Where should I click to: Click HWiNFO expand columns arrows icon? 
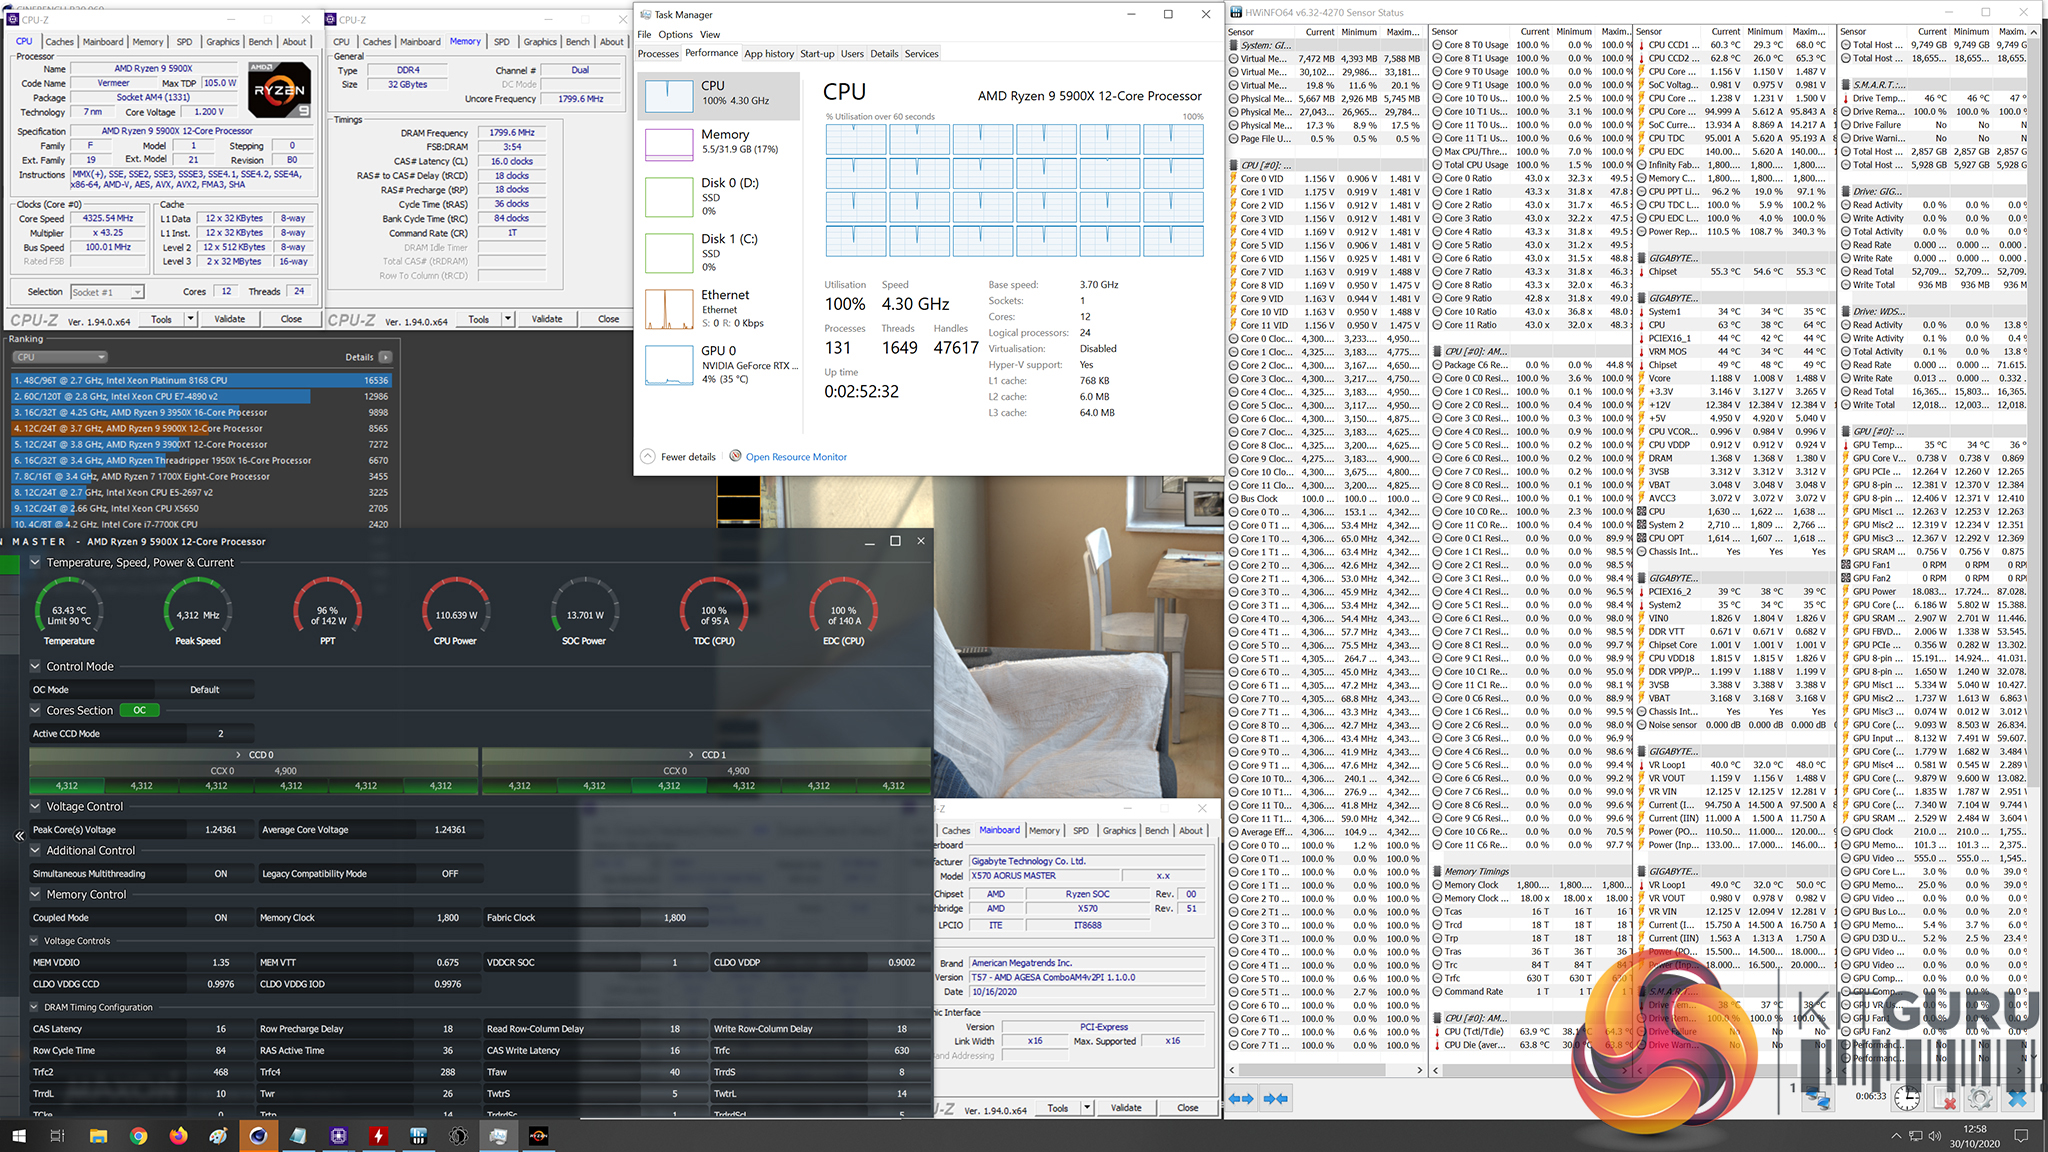[1241, 1098]
